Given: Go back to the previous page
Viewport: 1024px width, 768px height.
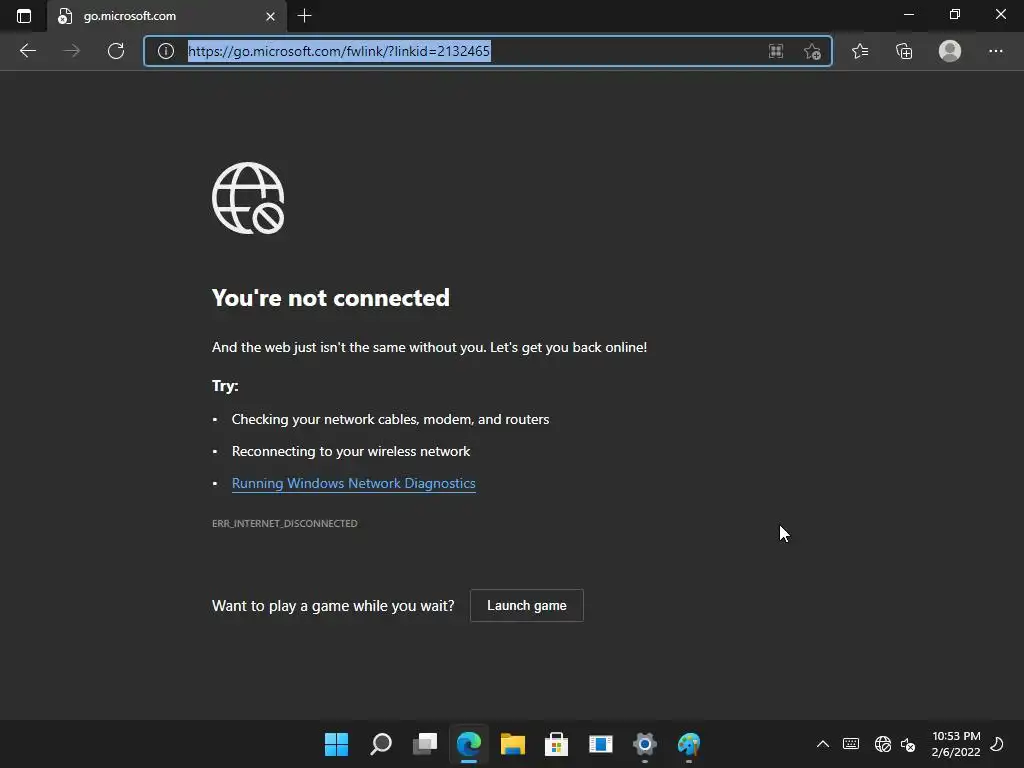Looking at the screenshot, I should coord(27,51).
